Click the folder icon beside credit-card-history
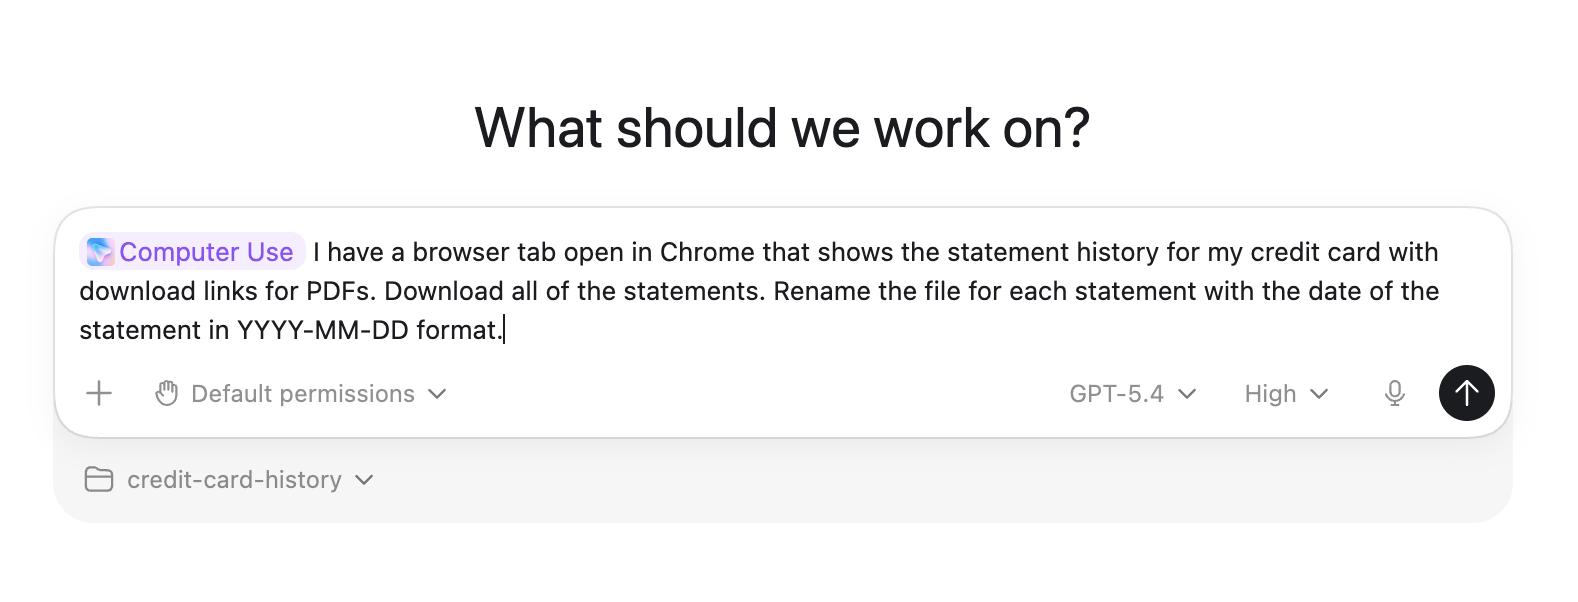1578x602 pixels. (99, 480)
